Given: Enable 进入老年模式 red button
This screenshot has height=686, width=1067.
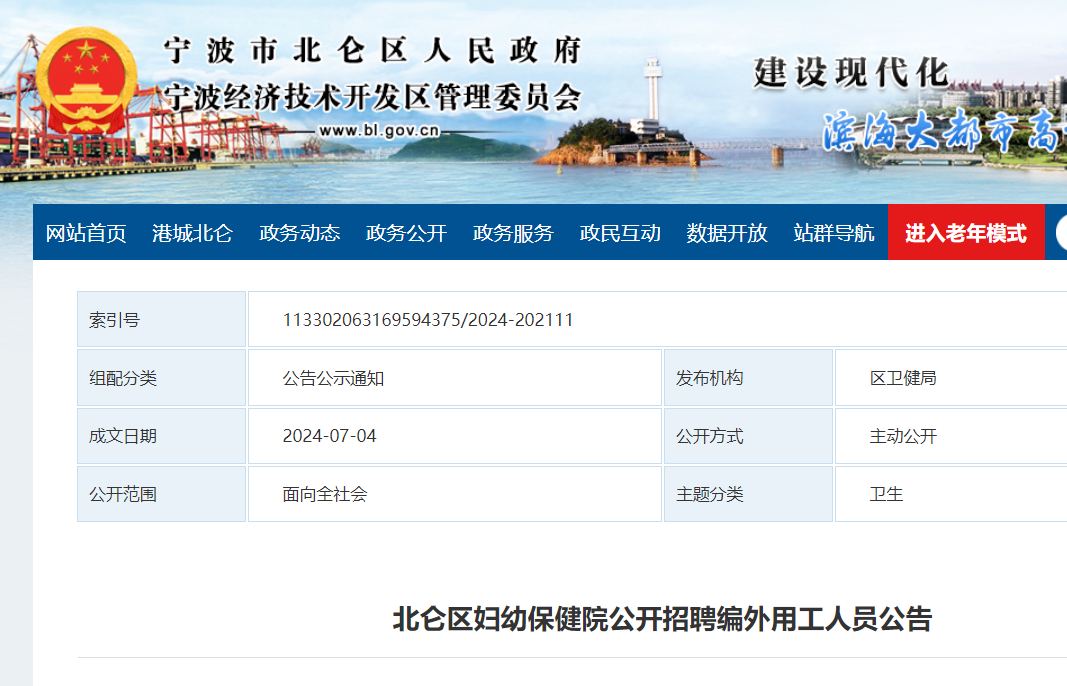Looking at the screenshot, I should coord(966,232).
